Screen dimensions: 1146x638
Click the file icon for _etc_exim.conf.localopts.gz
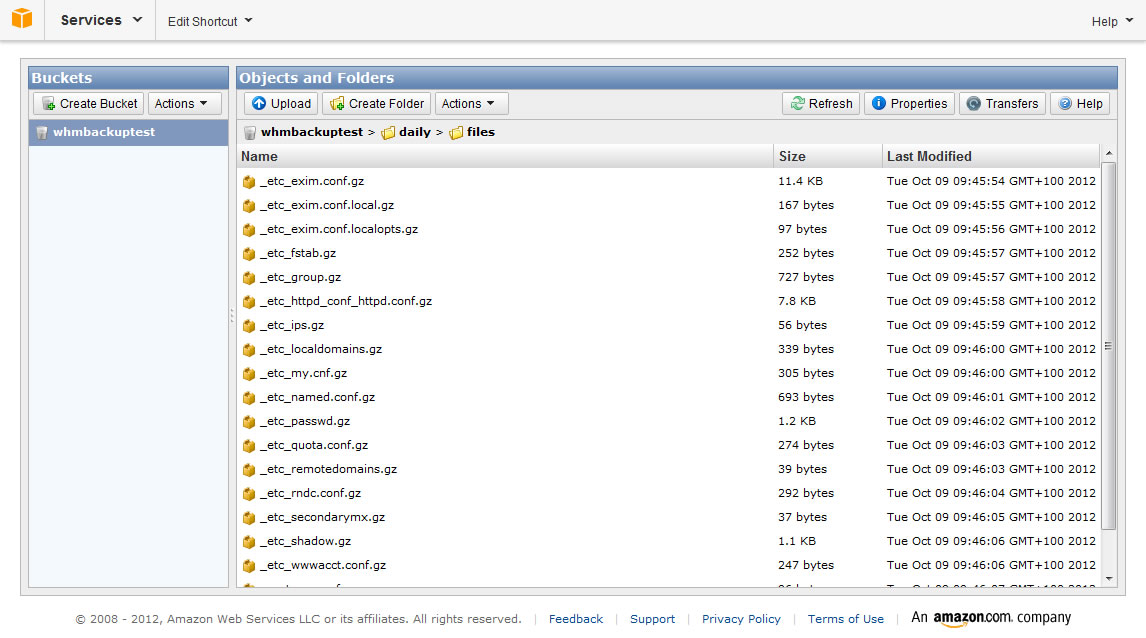point(249,229)
